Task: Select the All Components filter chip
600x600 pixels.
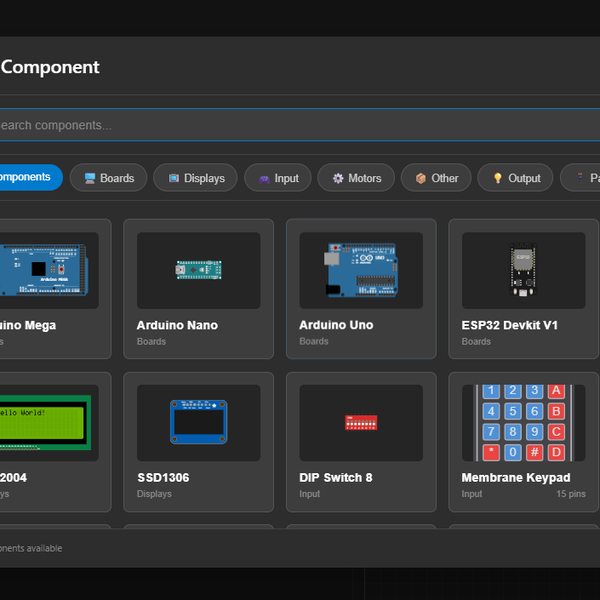Action: 31,177
